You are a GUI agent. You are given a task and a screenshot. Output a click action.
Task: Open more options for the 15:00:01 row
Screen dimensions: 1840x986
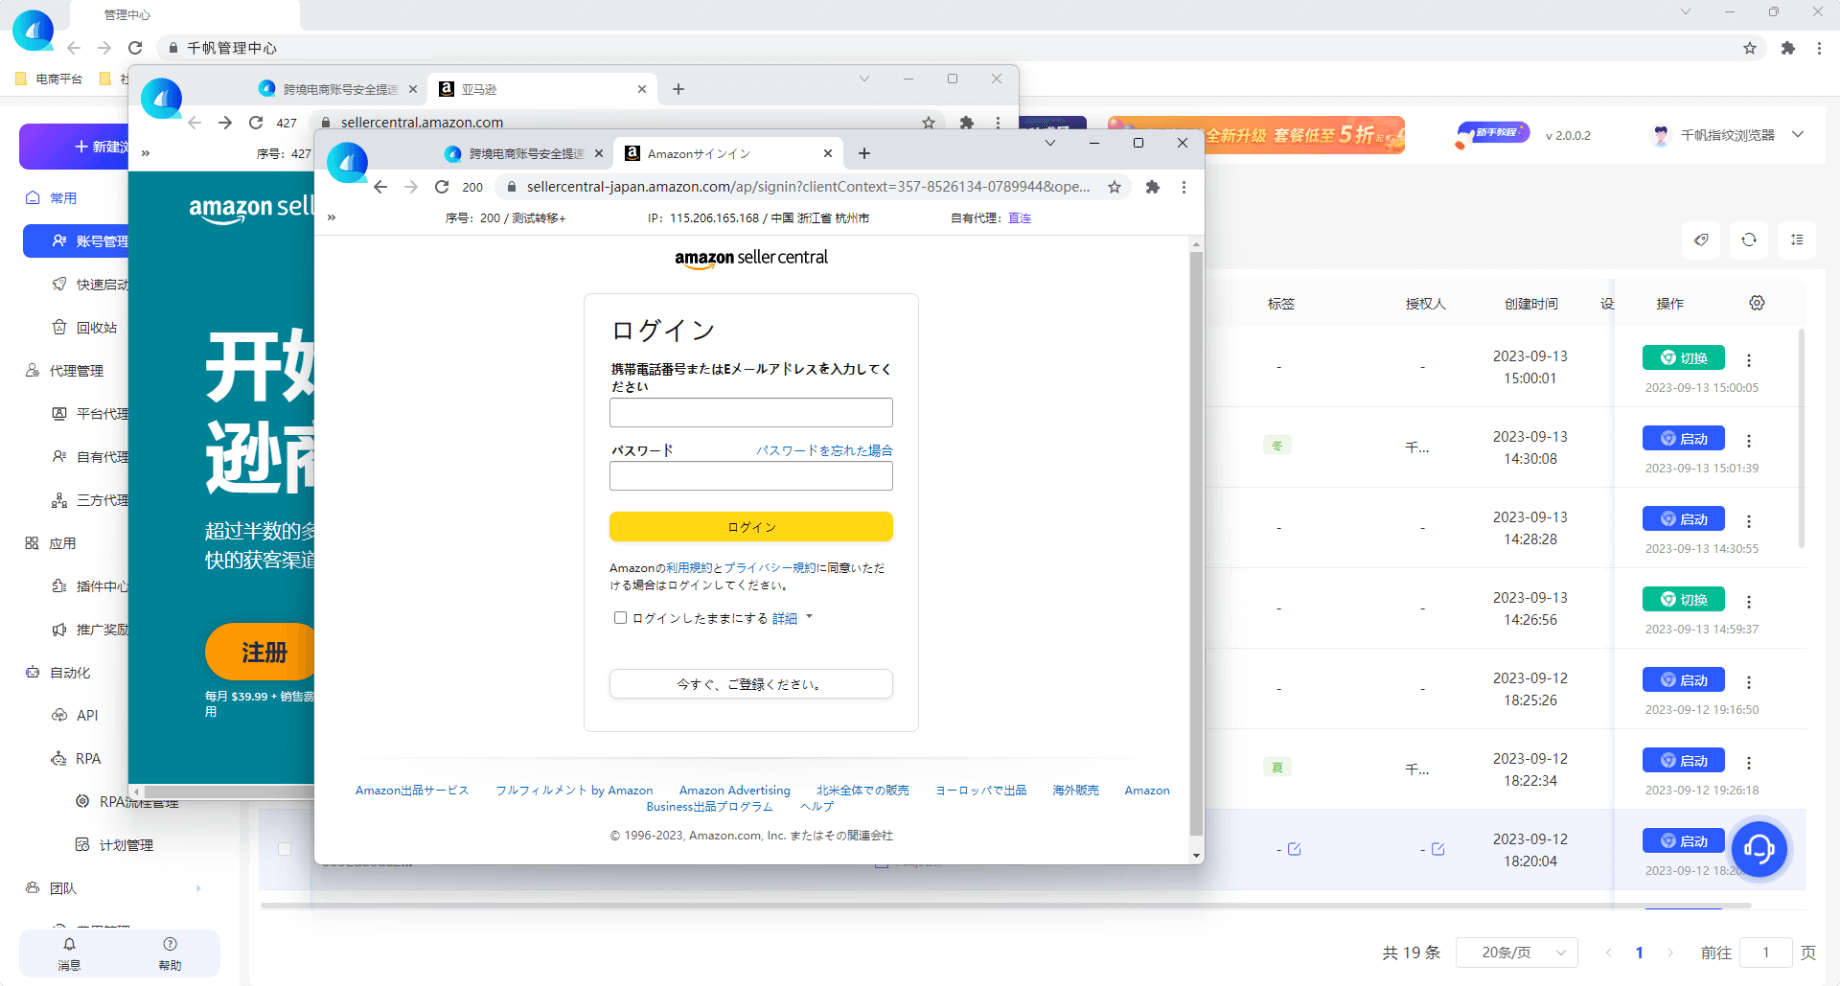coord(1749,360)
